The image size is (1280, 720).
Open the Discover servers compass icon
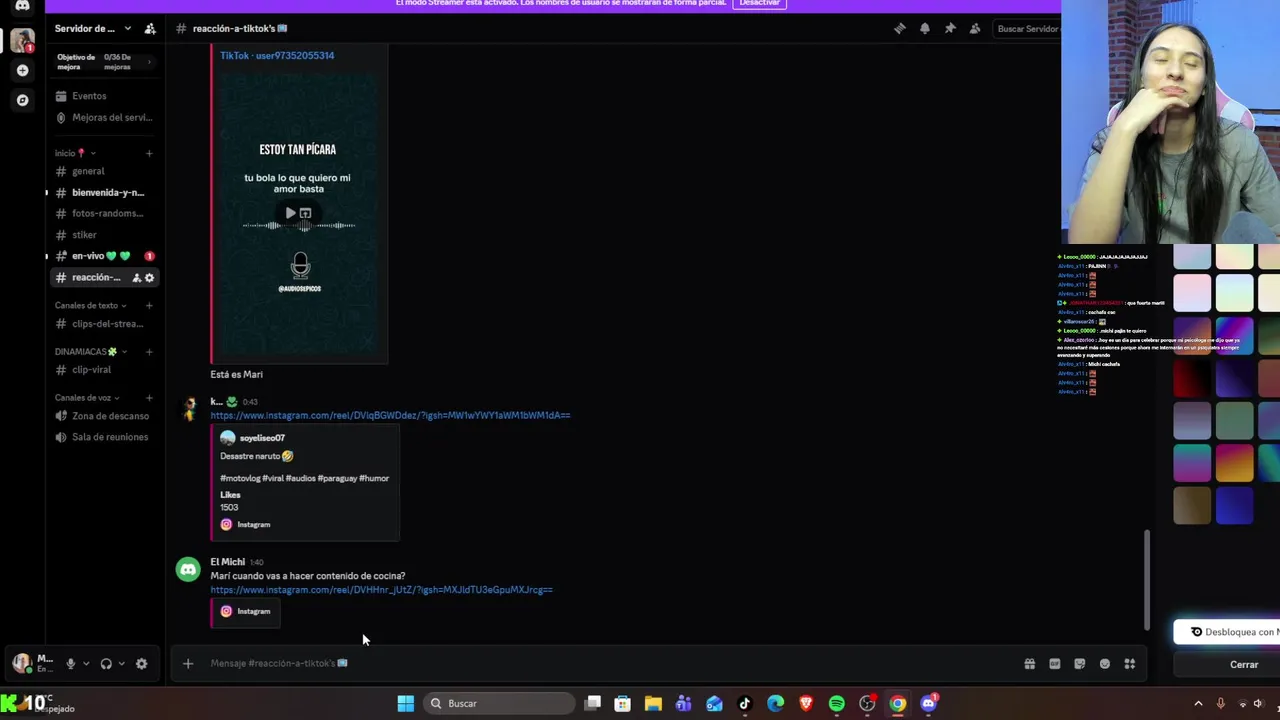click(x=22, y=100)
